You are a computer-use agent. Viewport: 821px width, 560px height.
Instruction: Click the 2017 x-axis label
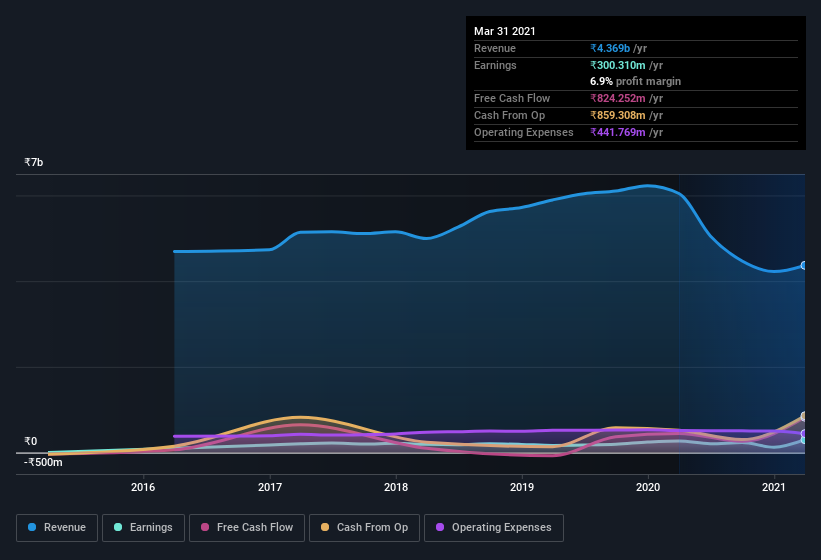point(270,487)
